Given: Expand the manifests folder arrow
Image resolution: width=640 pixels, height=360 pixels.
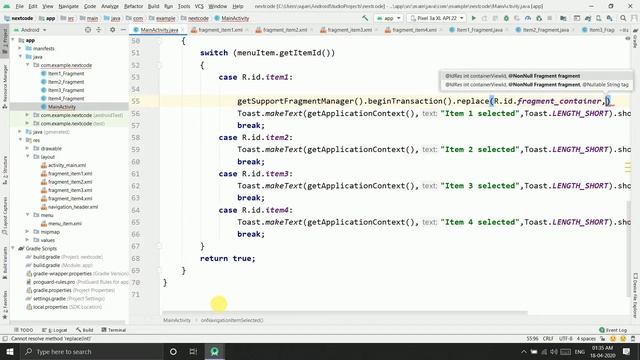Looking at the screenshot, I should point(20,49).
